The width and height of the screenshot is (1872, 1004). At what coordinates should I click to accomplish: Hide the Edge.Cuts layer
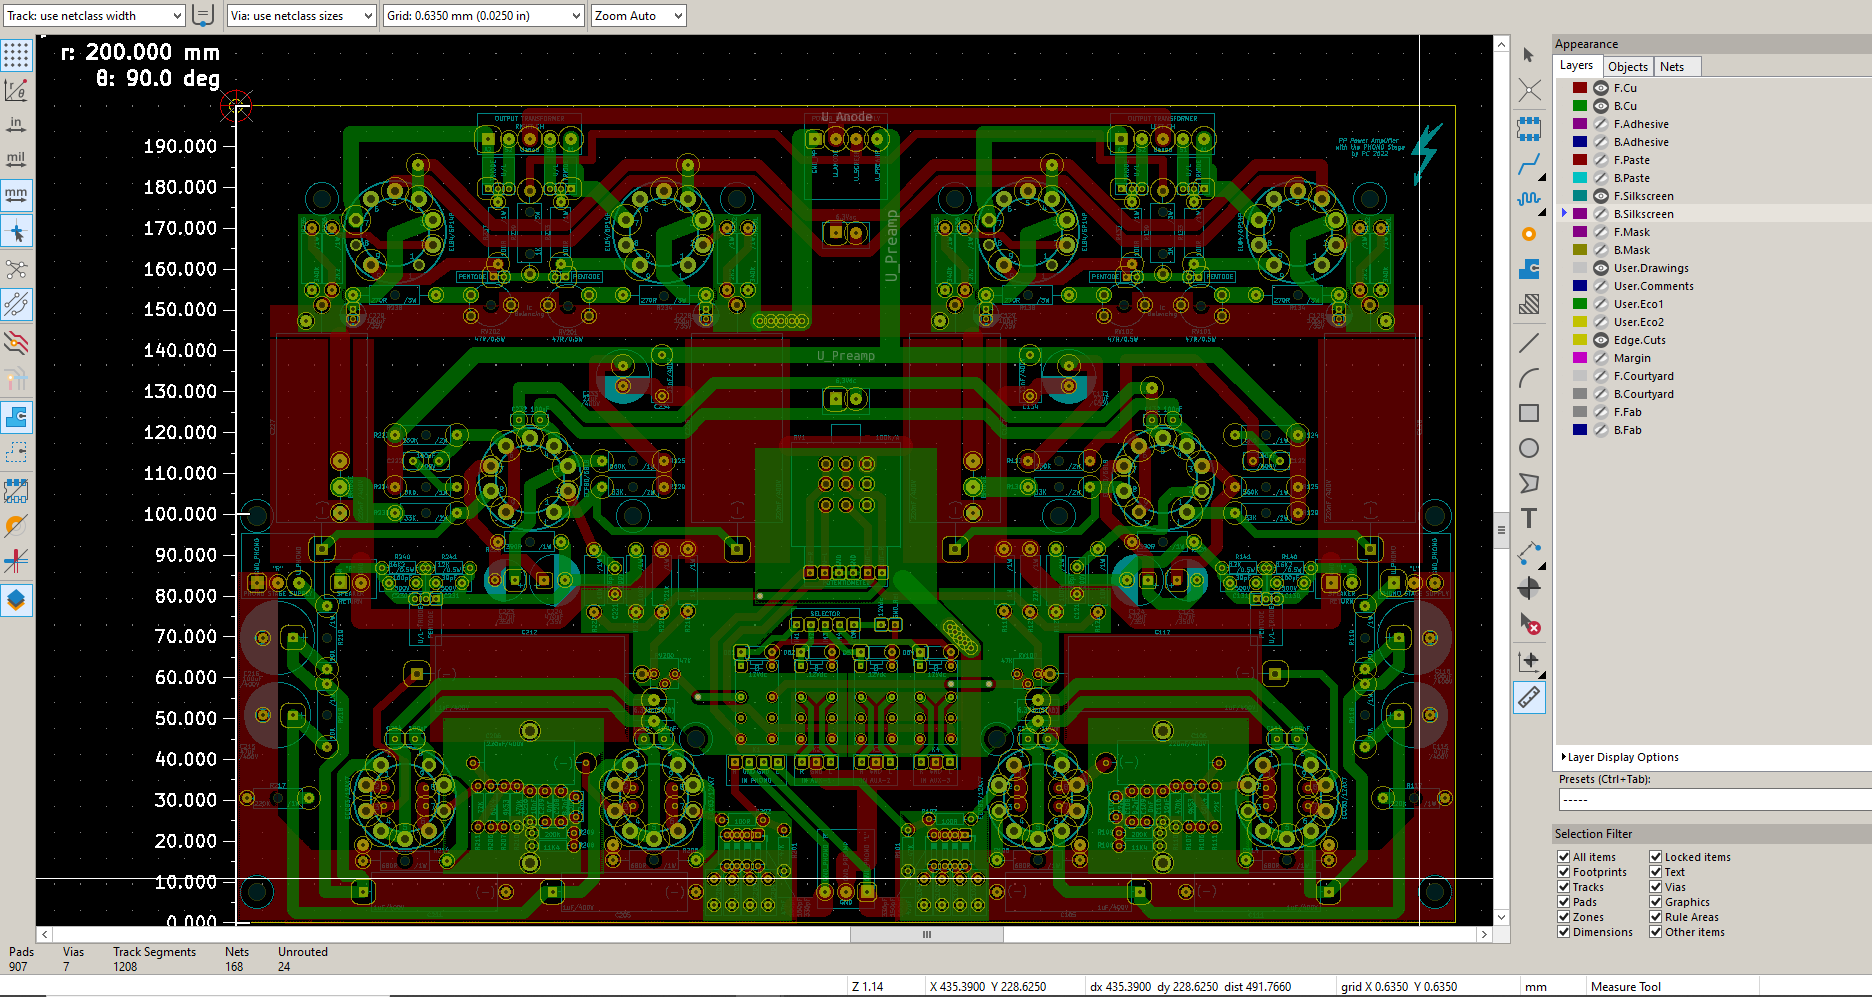tap(1601, 340)
